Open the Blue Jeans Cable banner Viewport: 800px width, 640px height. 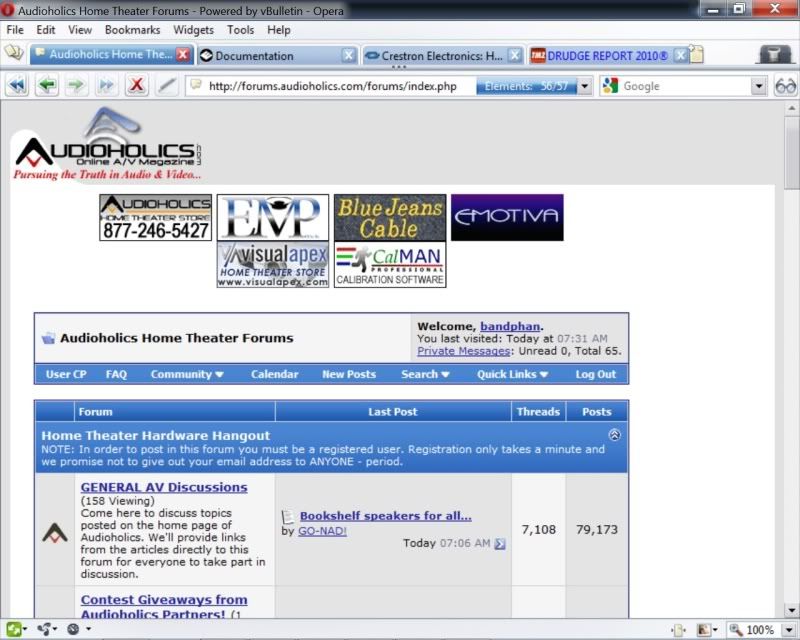click(390, 217)
